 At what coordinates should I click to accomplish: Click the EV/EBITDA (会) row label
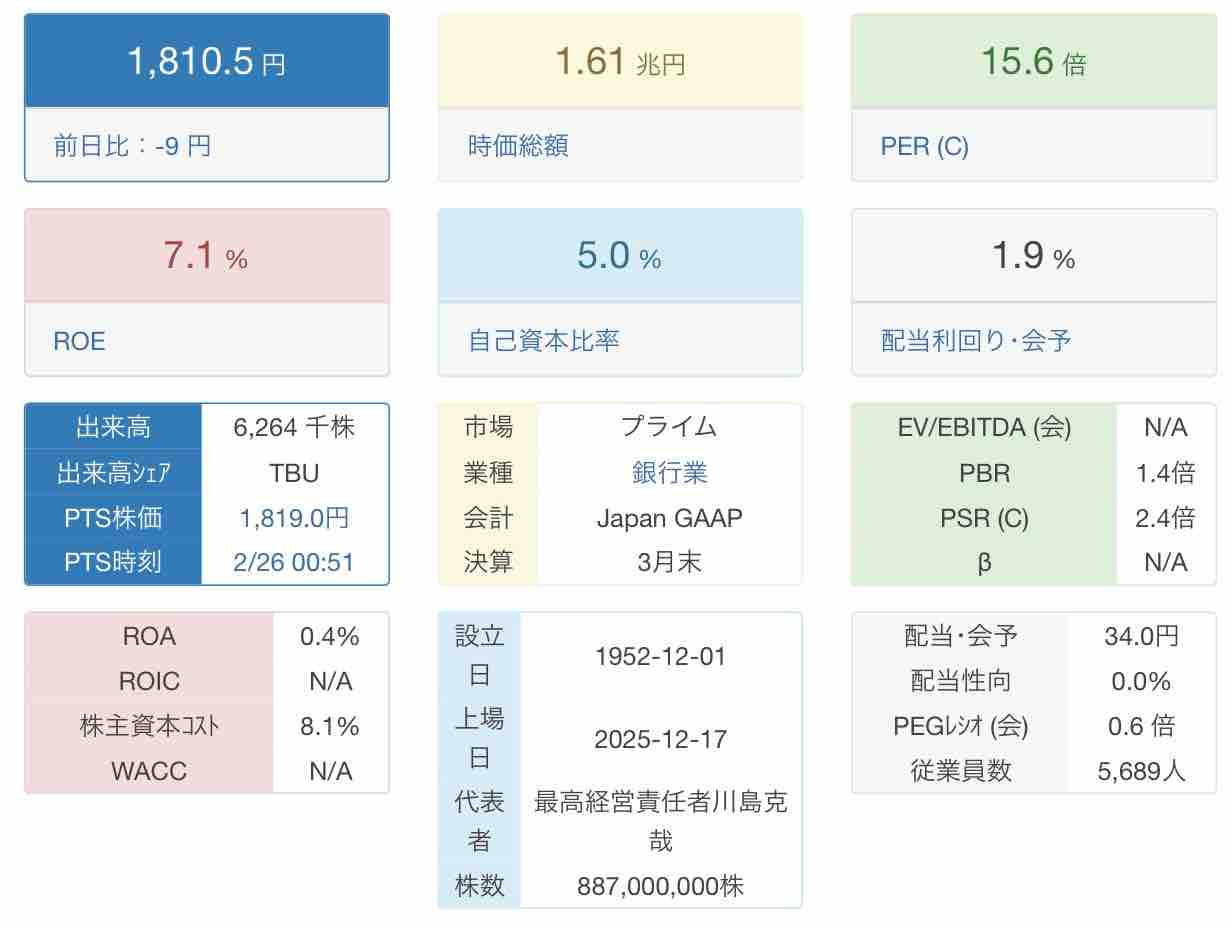(984, 428)
